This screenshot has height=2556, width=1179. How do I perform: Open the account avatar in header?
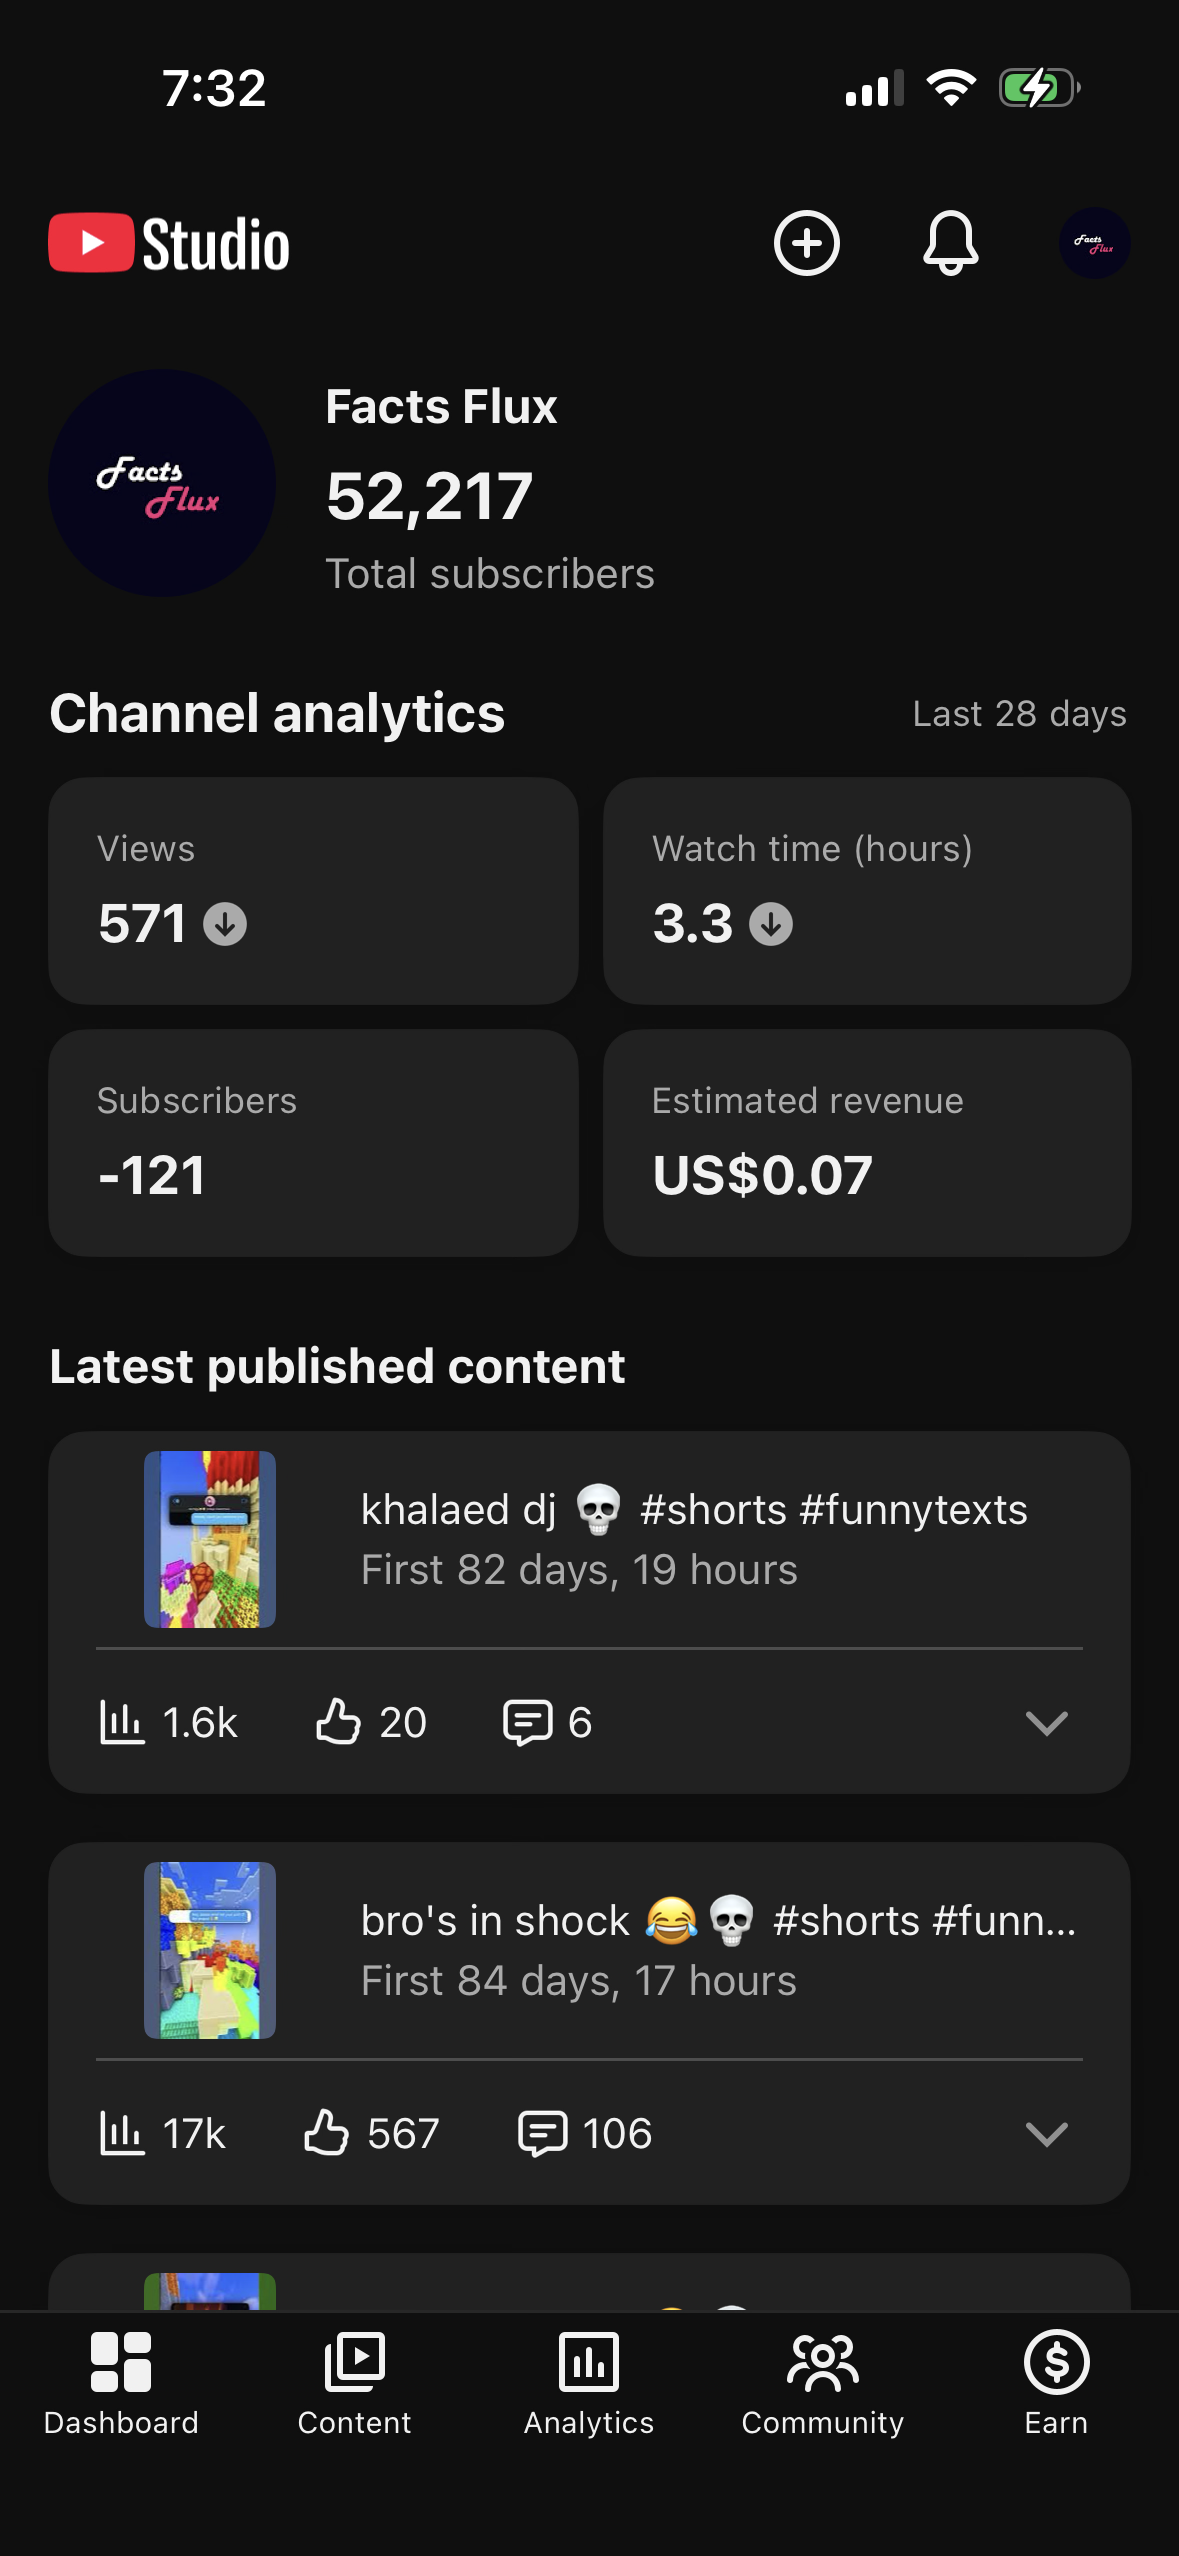tap(1094, 243)
